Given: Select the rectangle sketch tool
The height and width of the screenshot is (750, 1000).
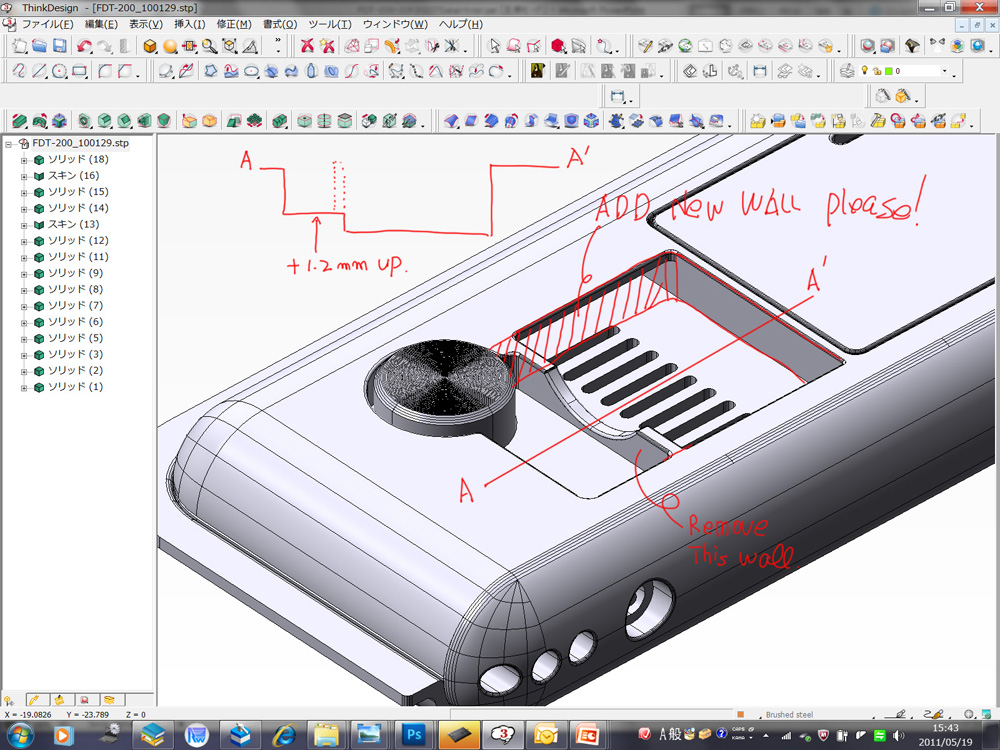Looking at the screenshot, I should pos(80,71).
